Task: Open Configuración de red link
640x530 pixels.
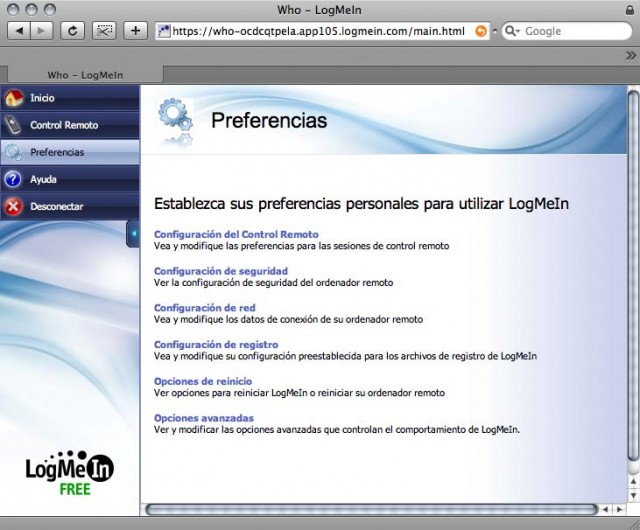Action: (204, 308)
